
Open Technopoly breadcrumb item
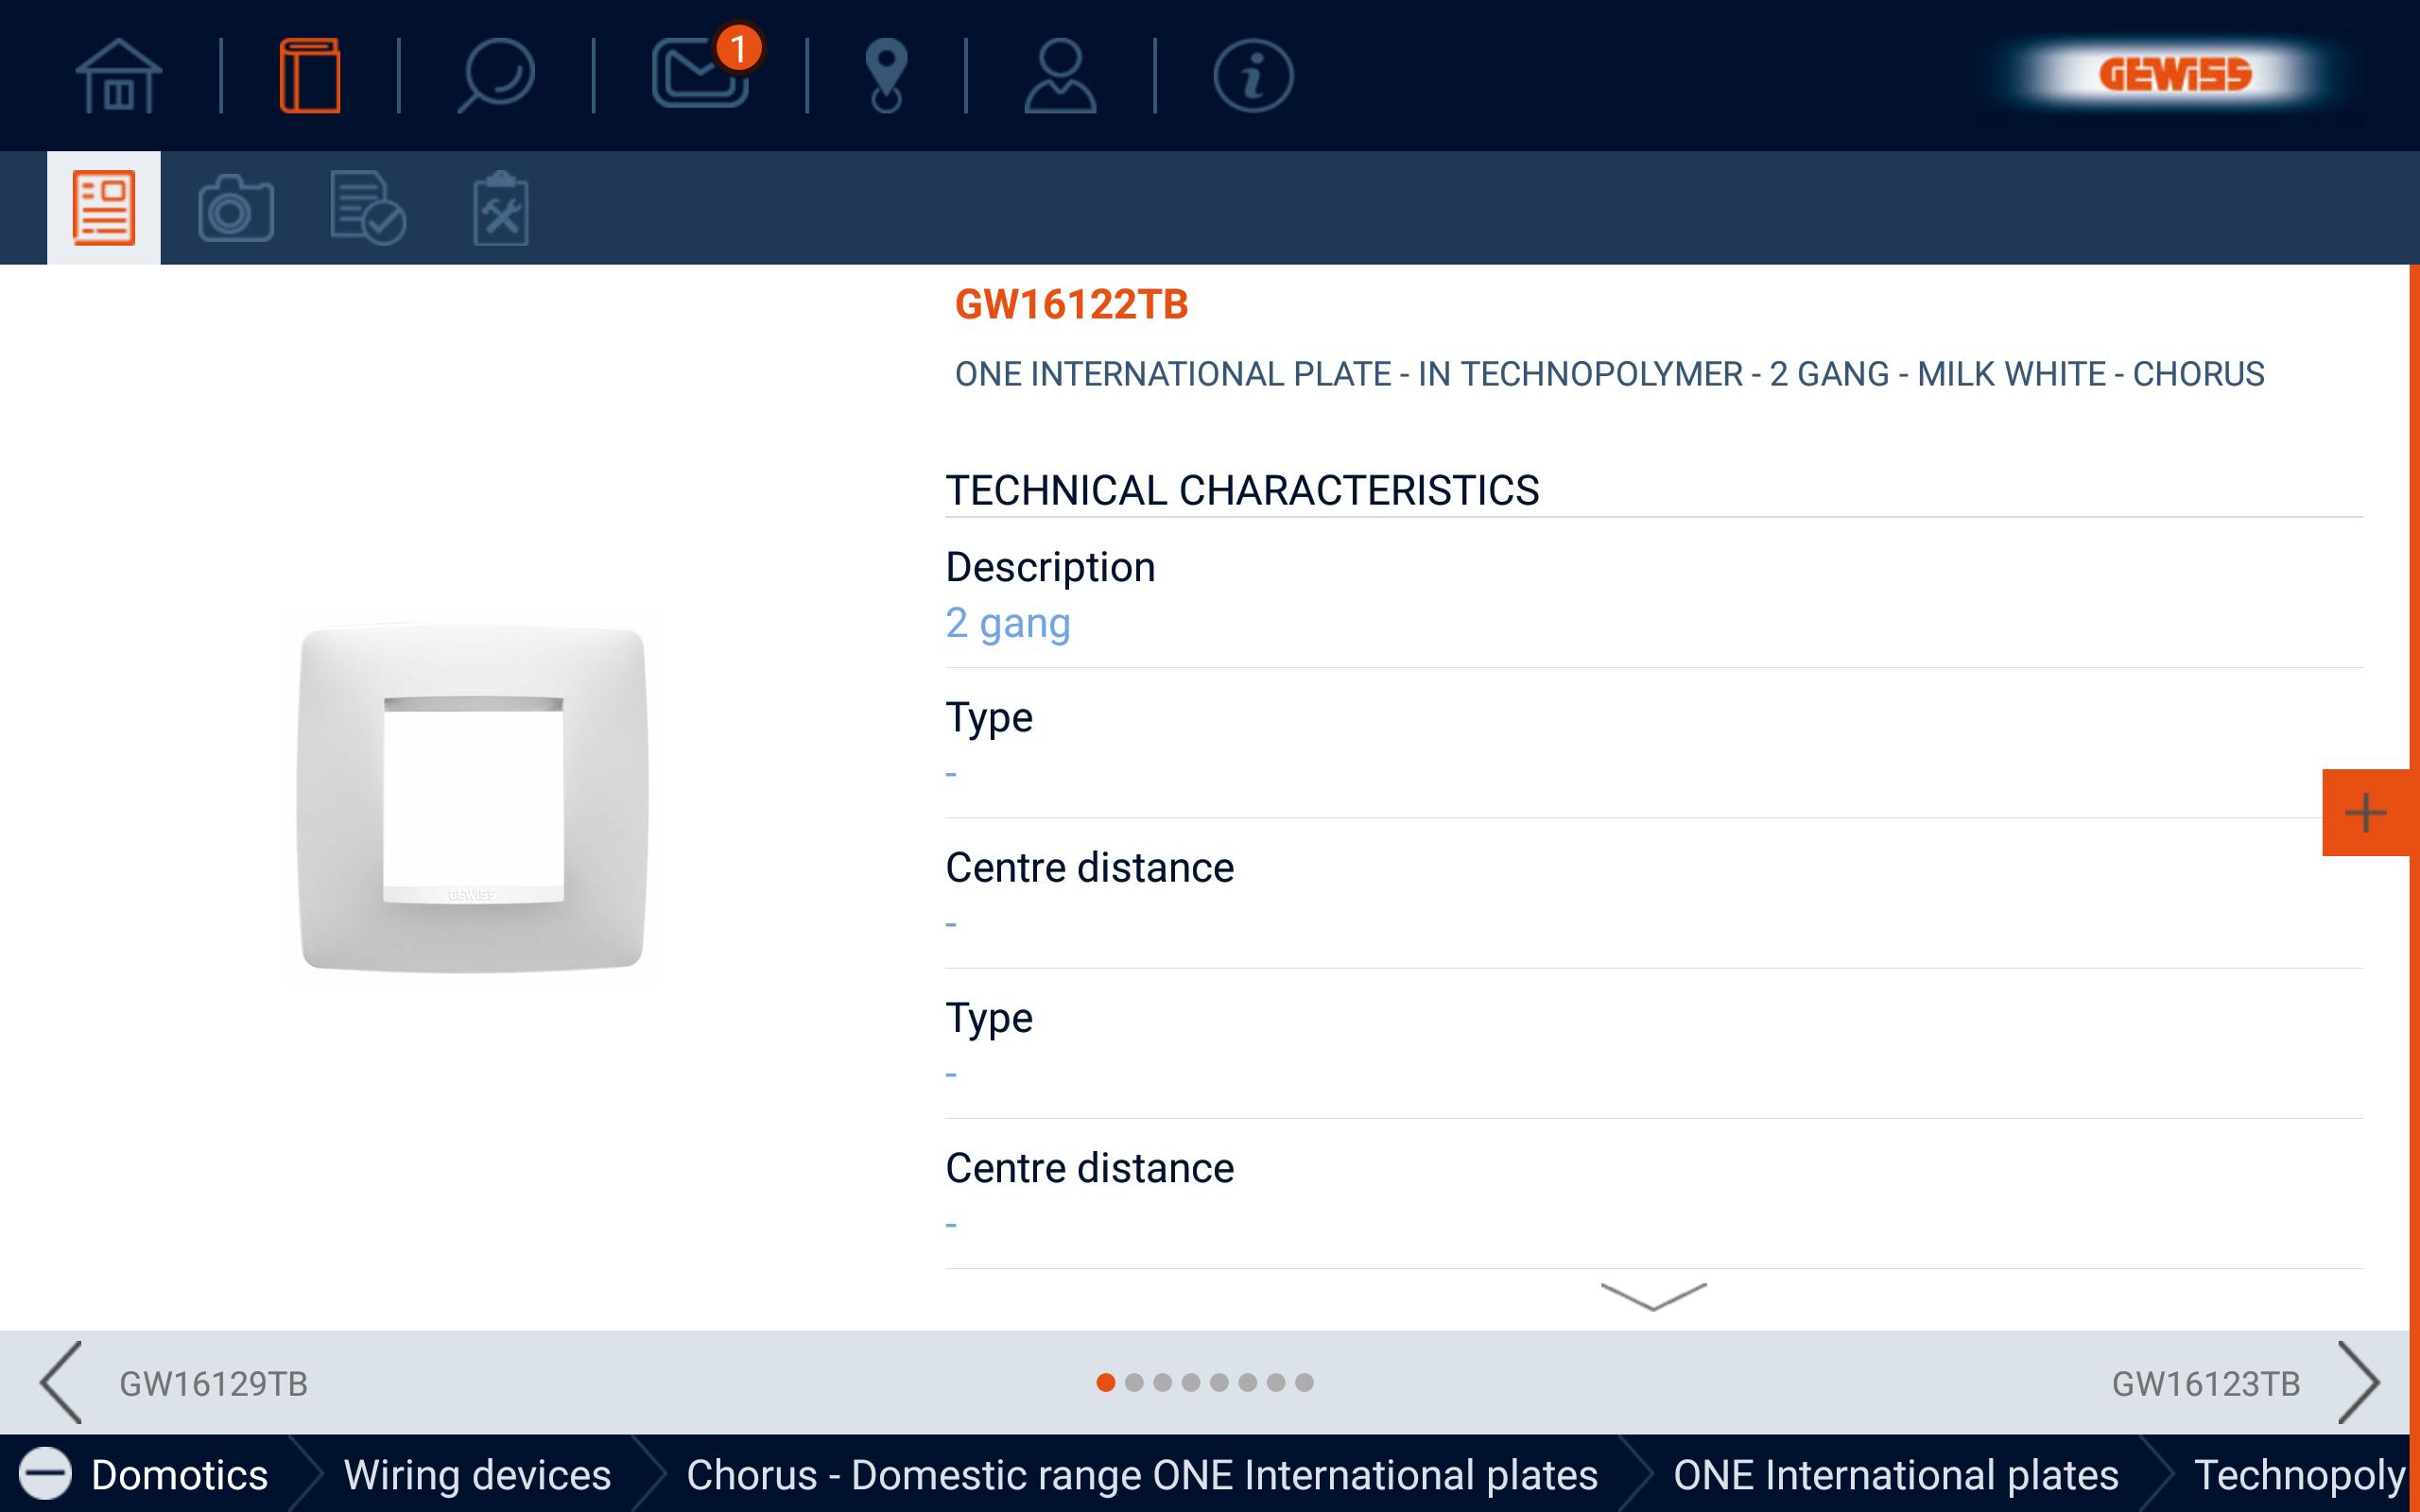2300,1475
